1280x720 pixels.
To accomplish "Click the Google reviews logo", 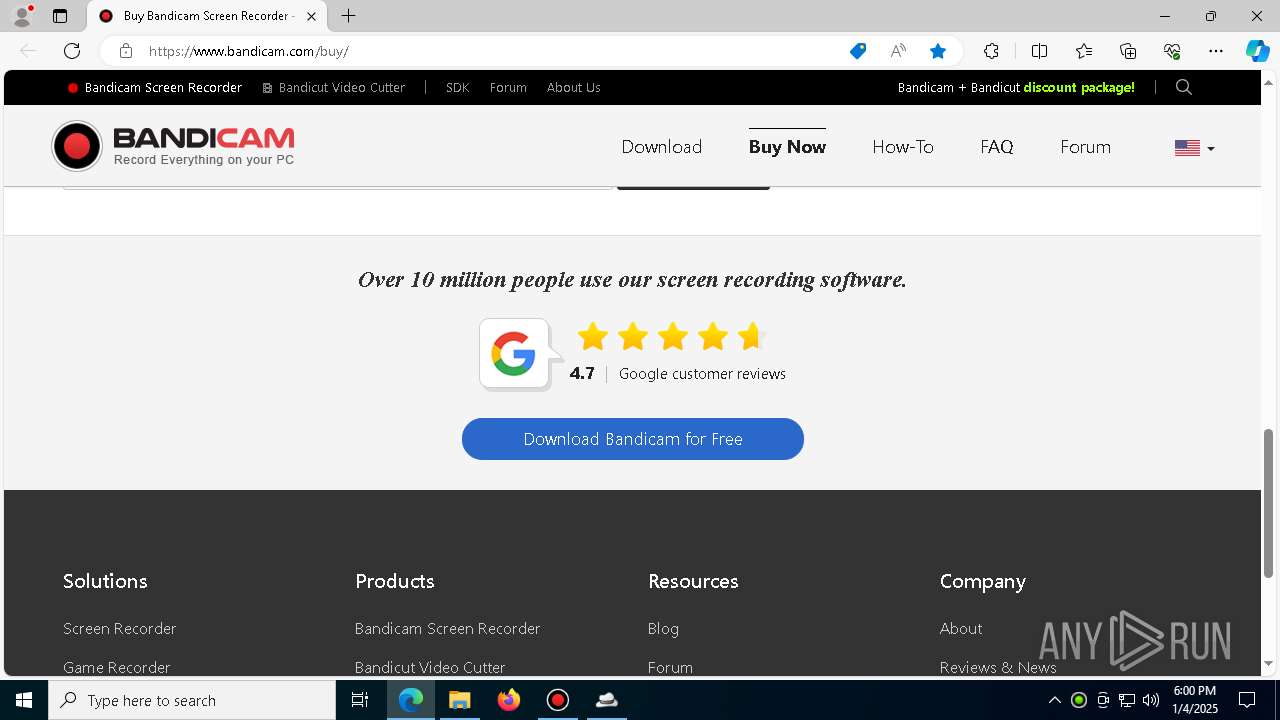I will pyautogui.click(x=514, y=354).
